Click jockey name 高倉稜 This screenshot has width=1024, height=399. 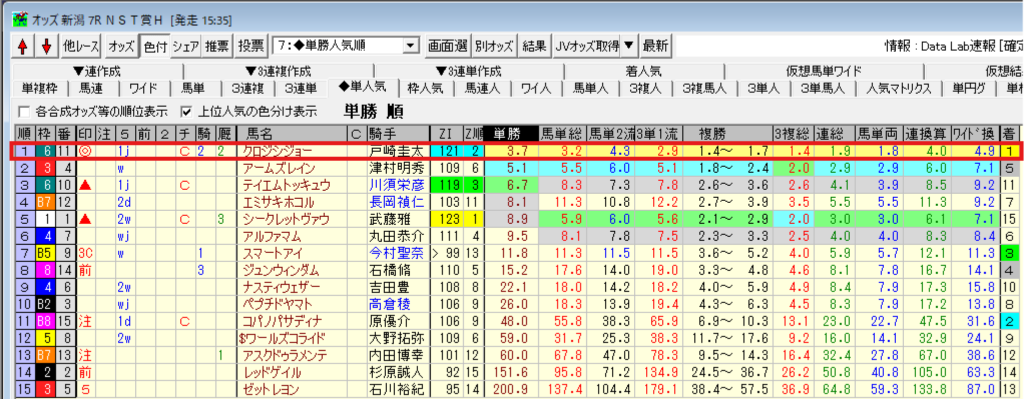pos(389,304)
